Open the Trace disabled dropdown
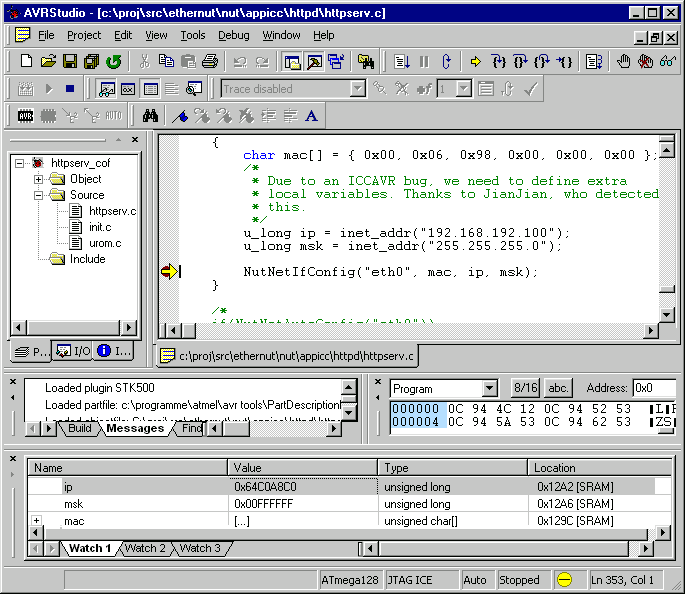Screen dimensions: 685x594 click(358, 89)
